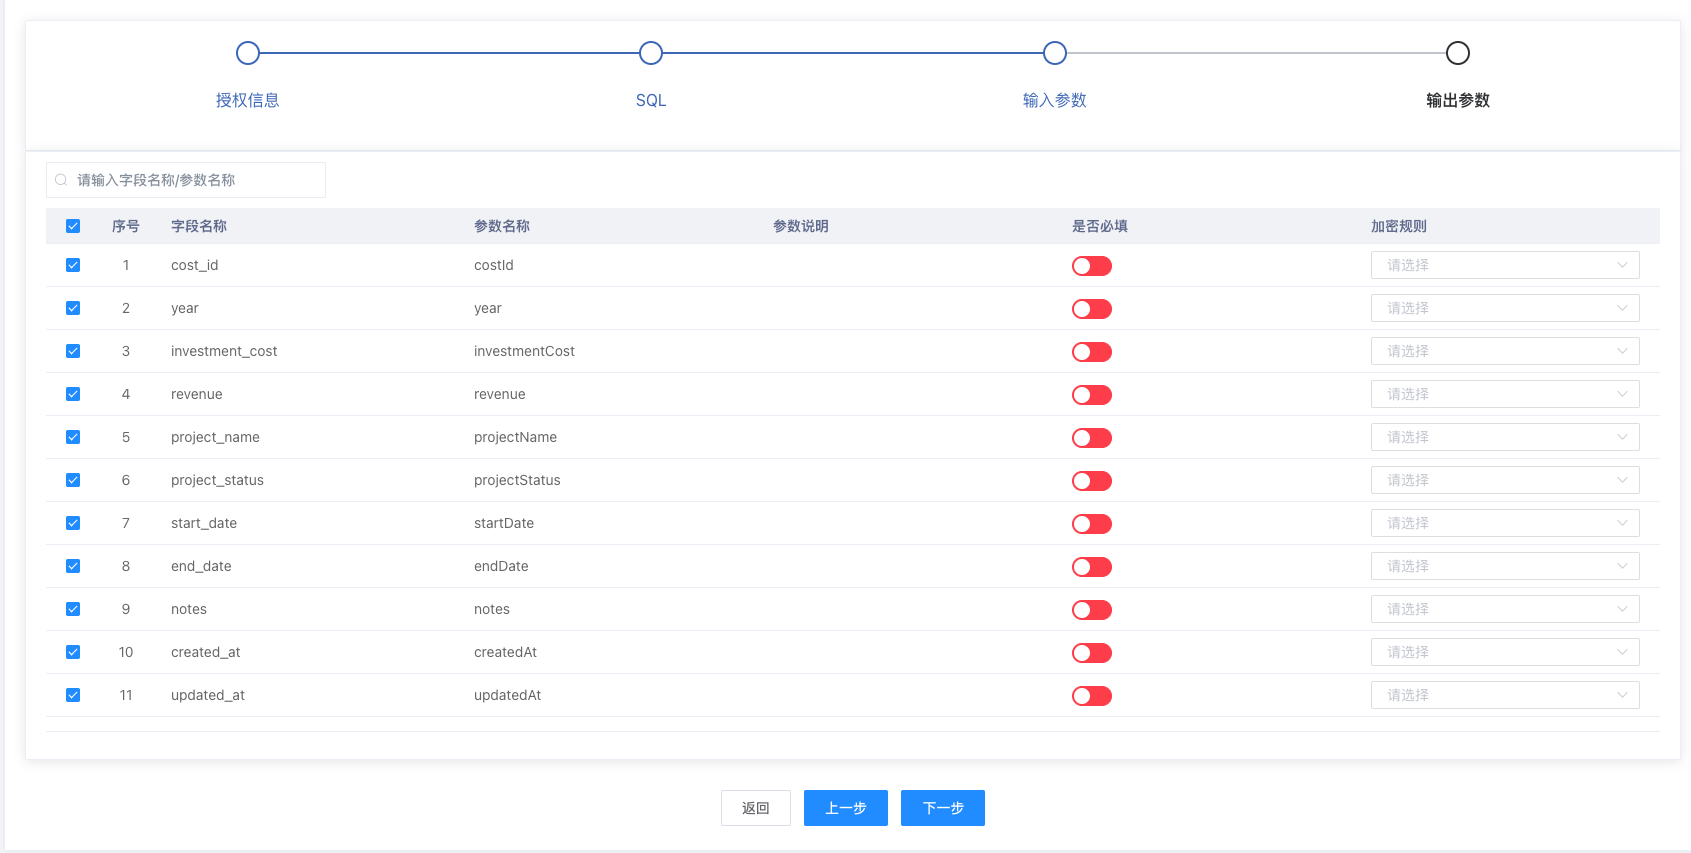Go to the 授权信息 step label

(x=248, y=100)
